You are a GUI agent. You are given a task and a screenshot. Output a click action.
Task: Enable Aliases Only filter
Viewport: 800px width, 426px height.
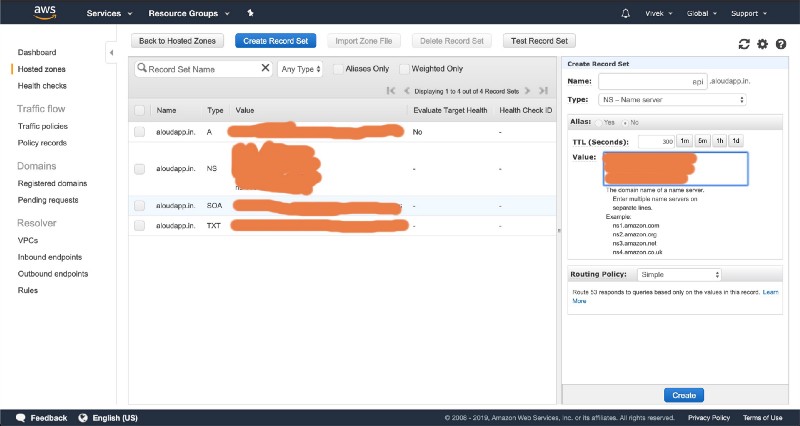point(338,69)
